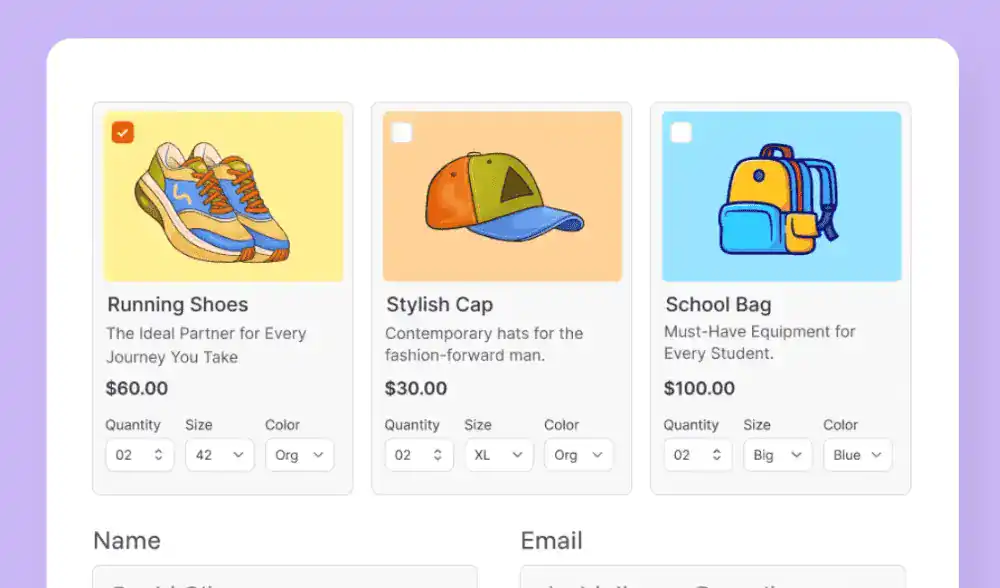
Task: Click the Email input field
Action: (x=713, y=577)
